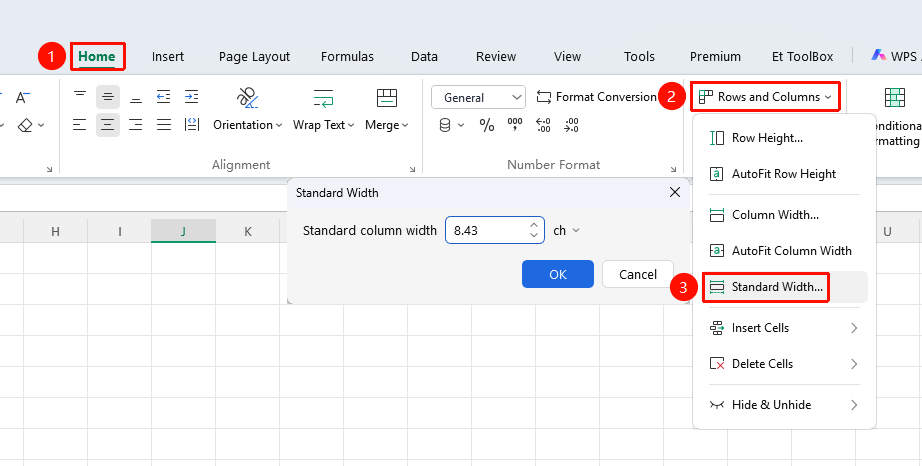Open the ch unit dropdown
922x466 pixels.
(x=566, y=230)
